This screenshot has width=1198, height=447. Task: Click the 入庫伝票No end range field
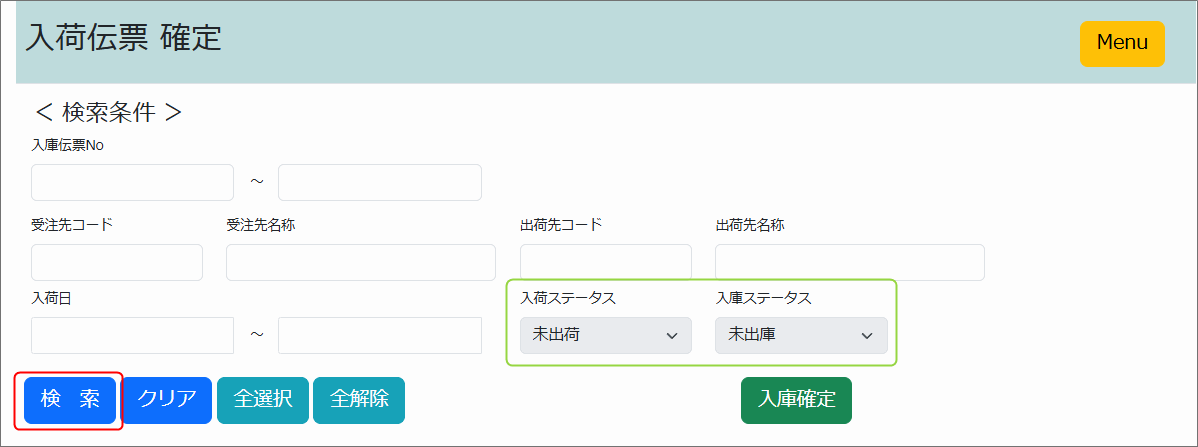tap(379, 183)
